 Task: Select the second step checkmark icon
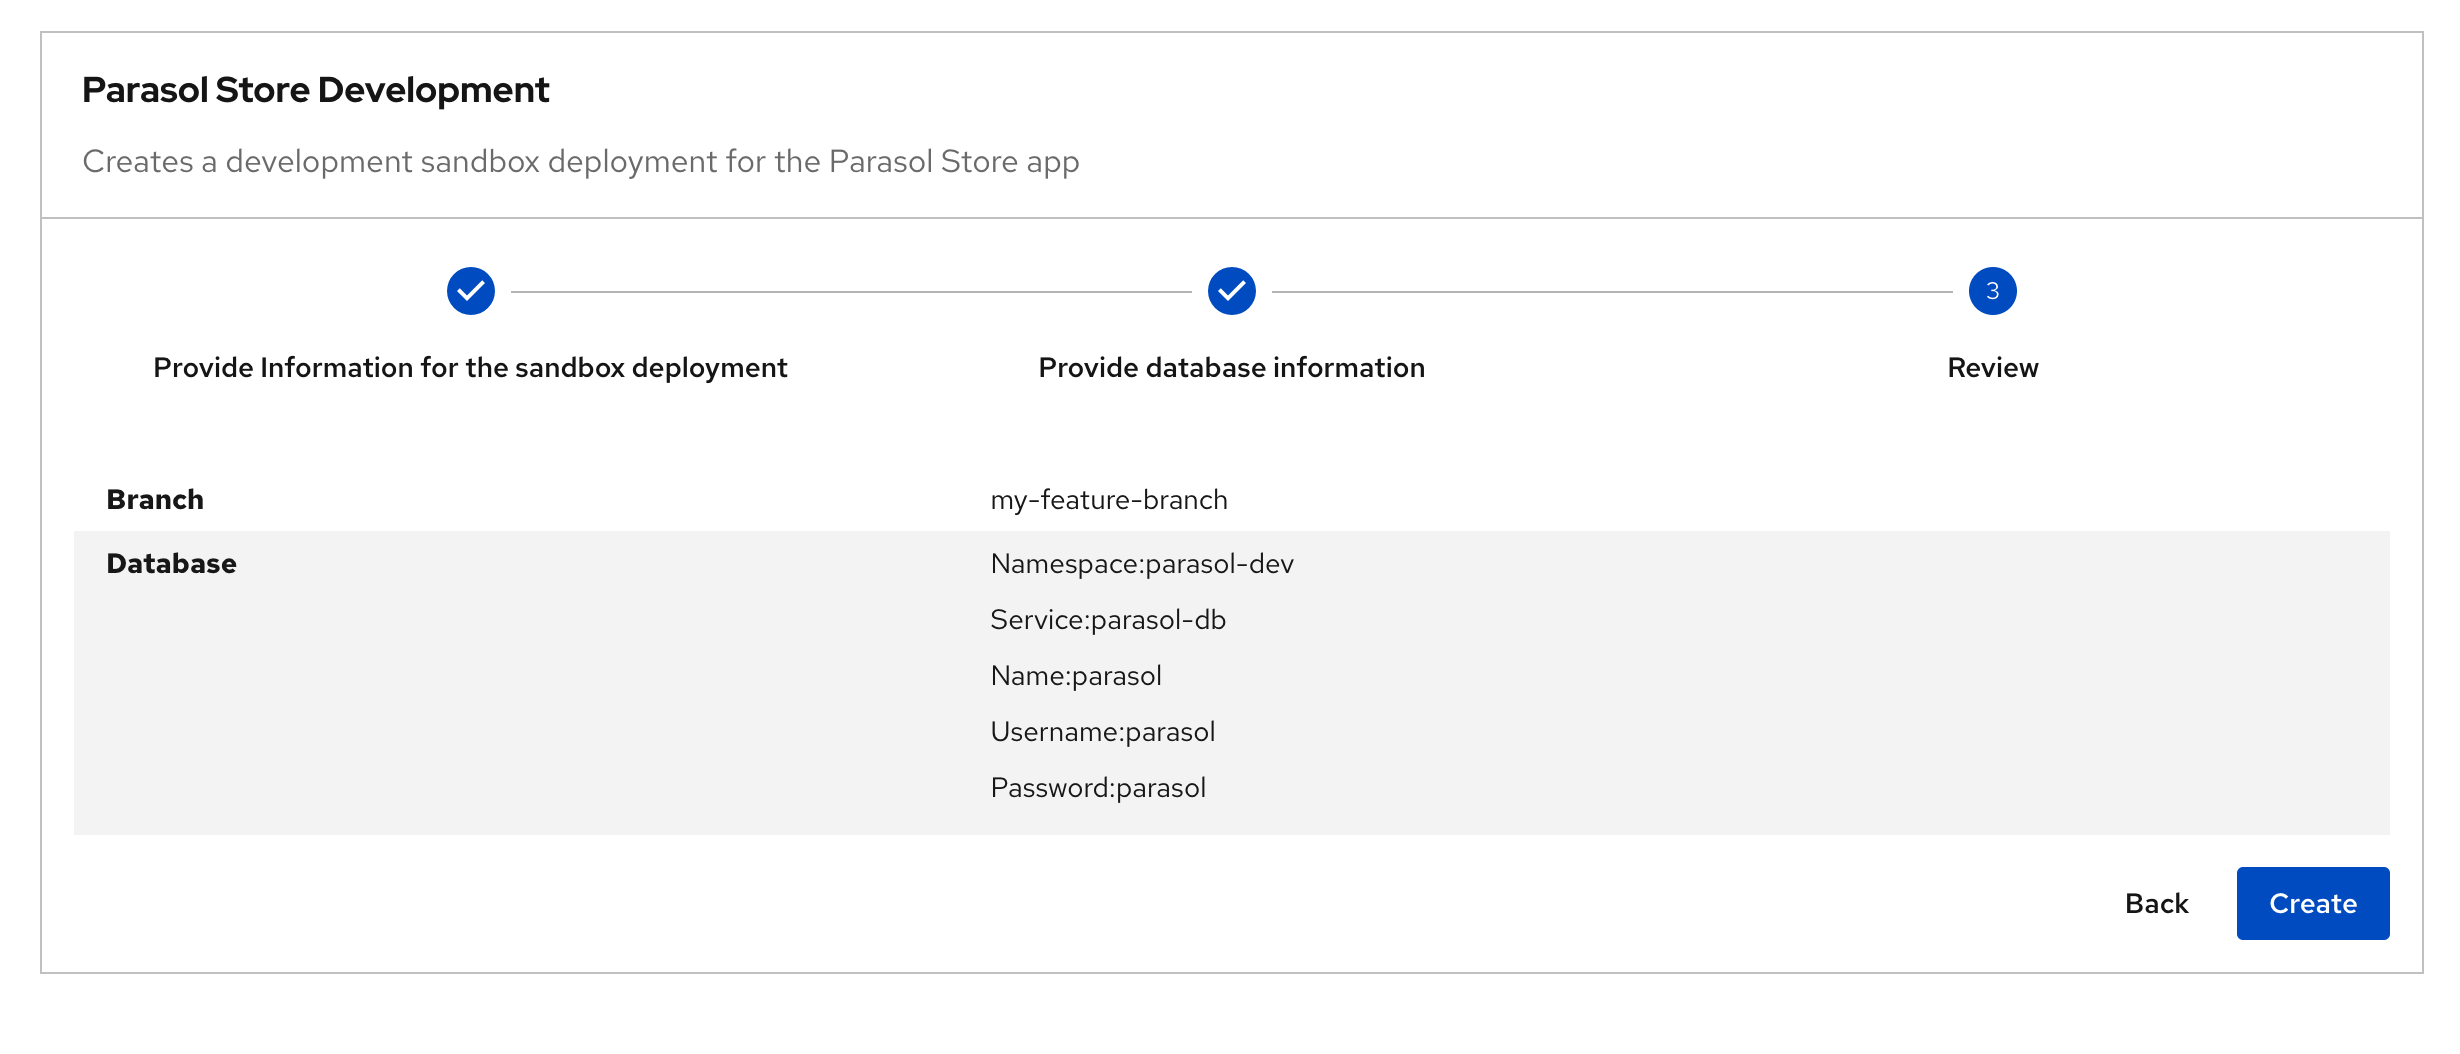click(1232, 291)
